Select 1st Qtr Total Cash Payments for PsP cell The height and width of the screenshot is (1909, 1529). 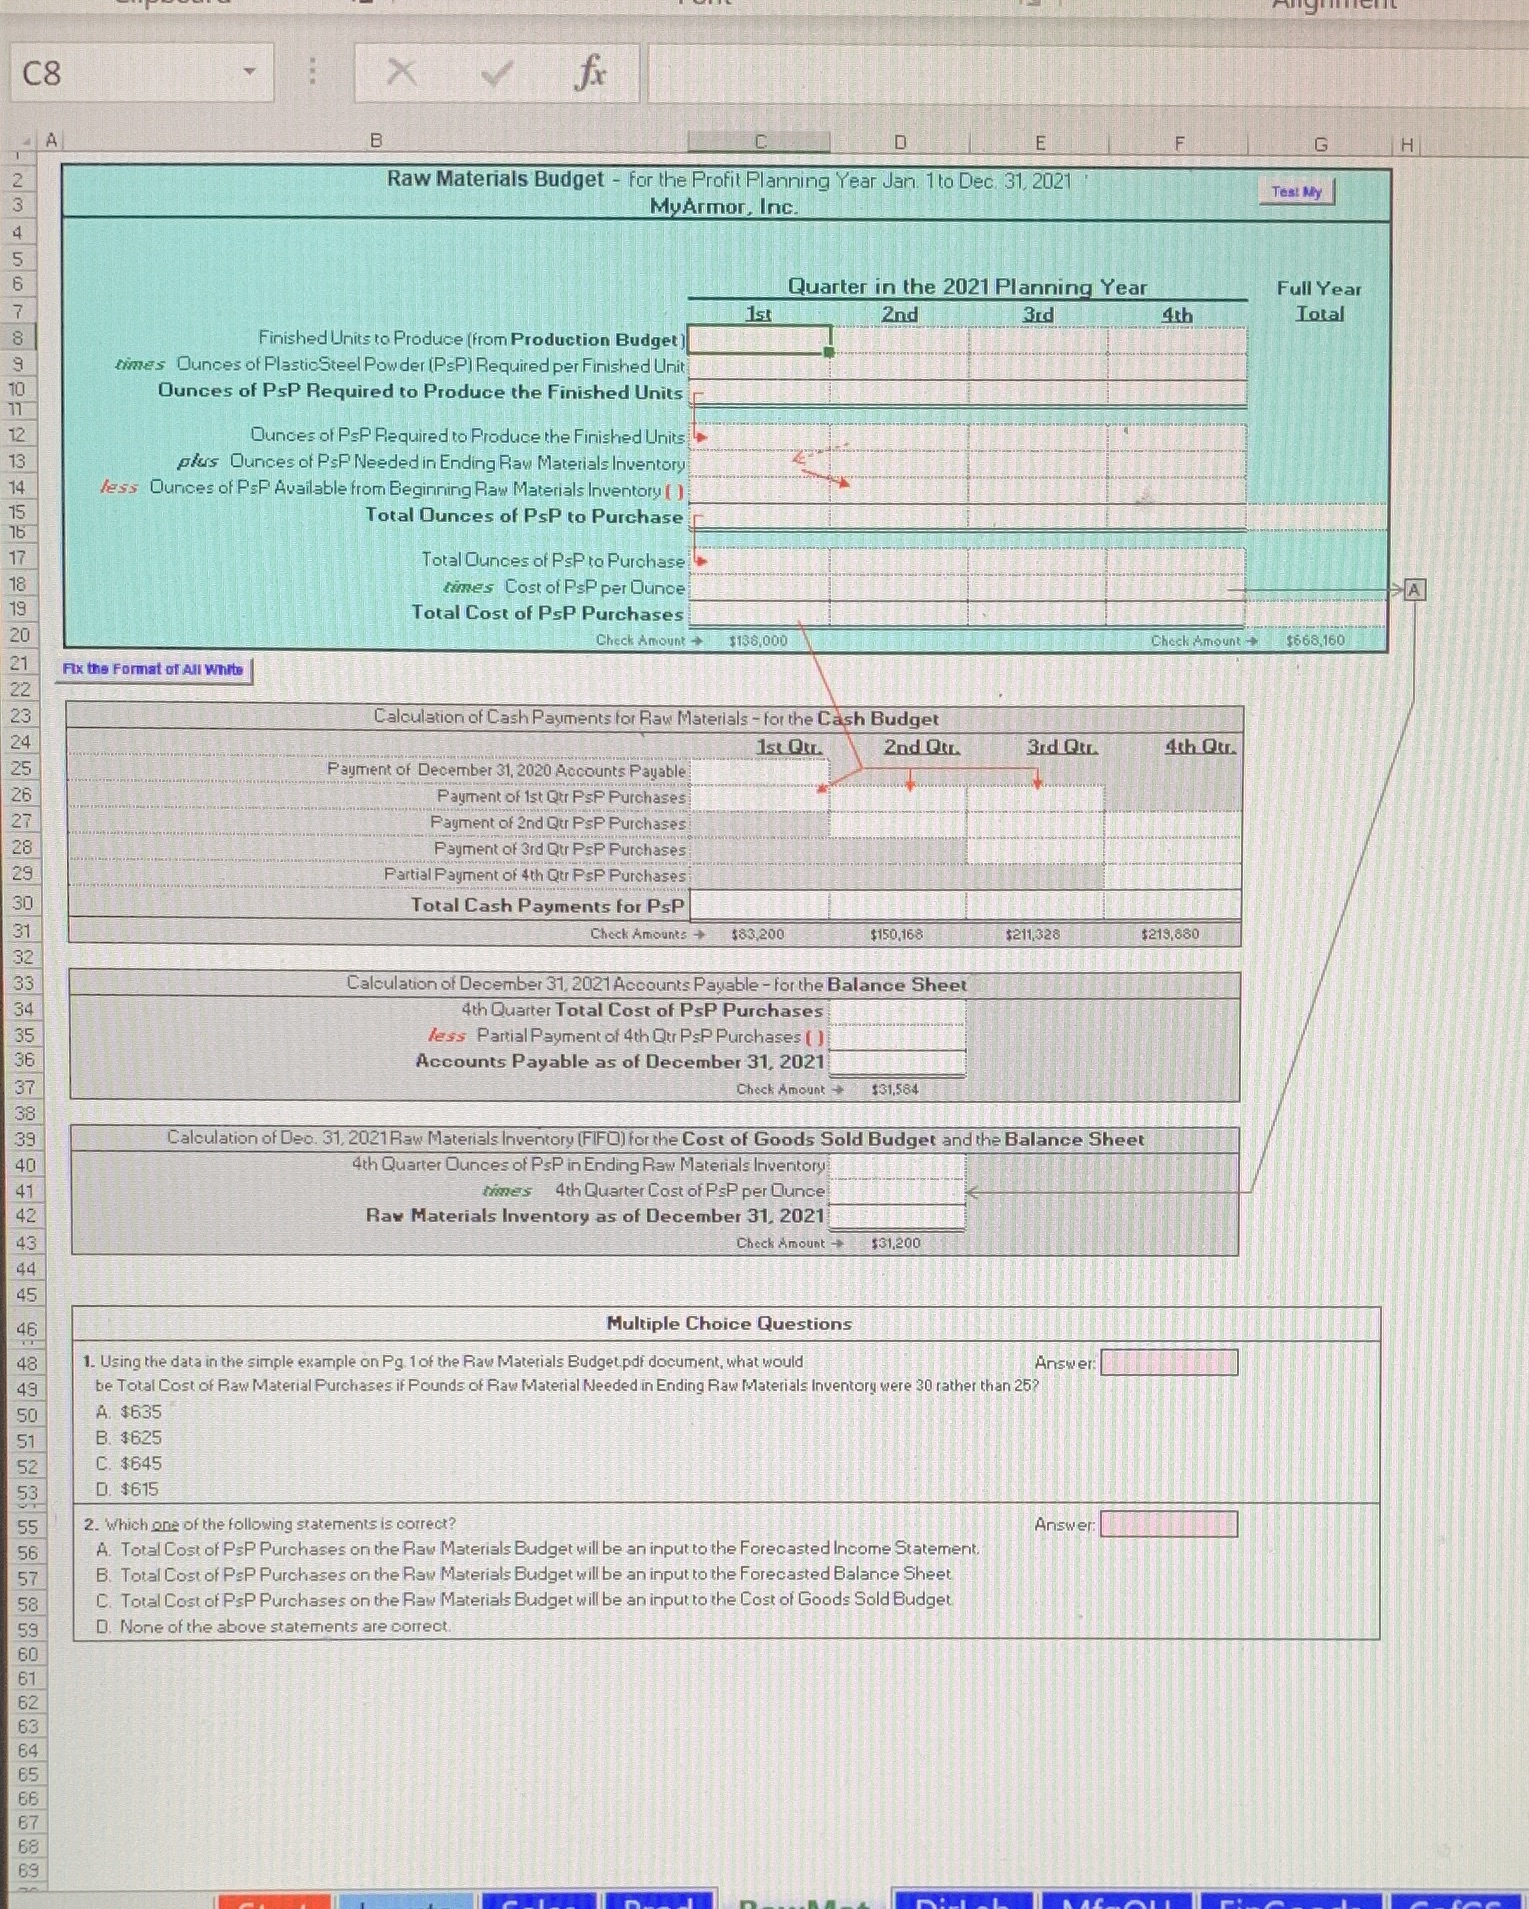coord(759,905)
